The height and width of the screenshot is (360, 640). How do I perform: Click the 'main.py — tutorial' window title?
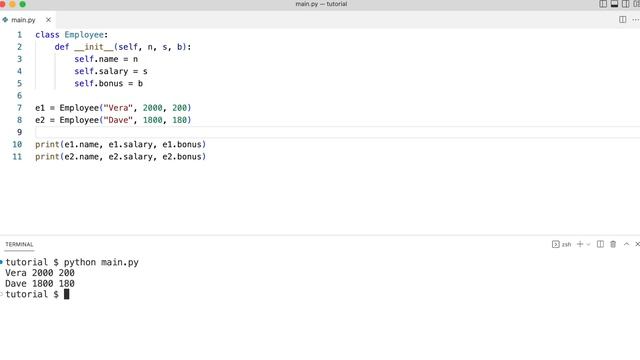click(x=321, y=4)
